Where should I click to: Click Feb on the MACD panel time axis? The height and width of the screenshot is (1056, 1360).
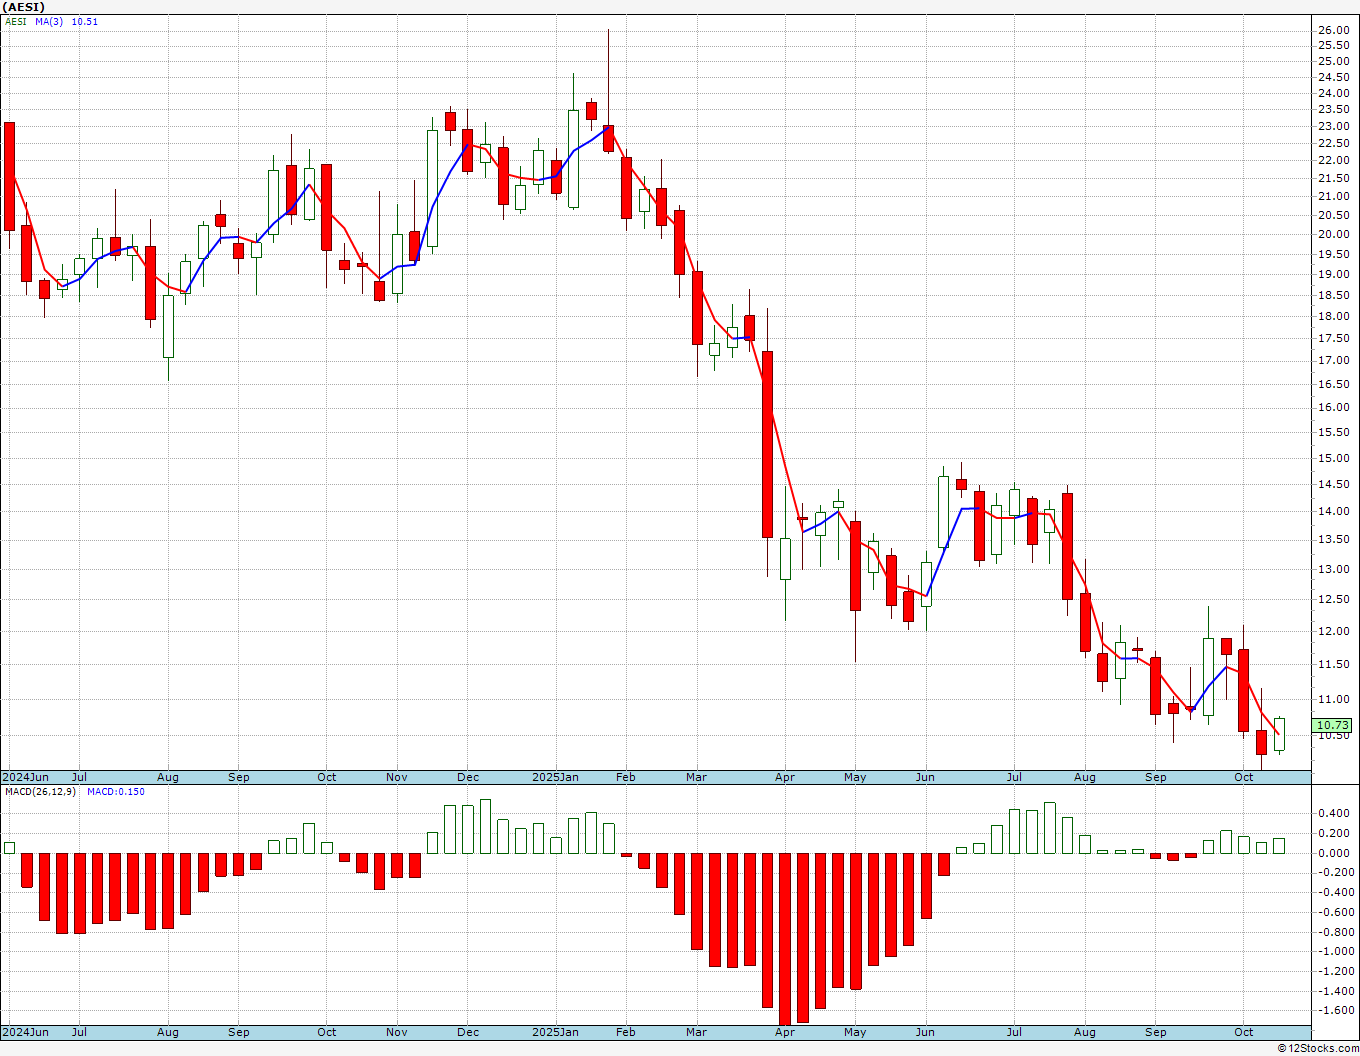(x=626, y=1032)
